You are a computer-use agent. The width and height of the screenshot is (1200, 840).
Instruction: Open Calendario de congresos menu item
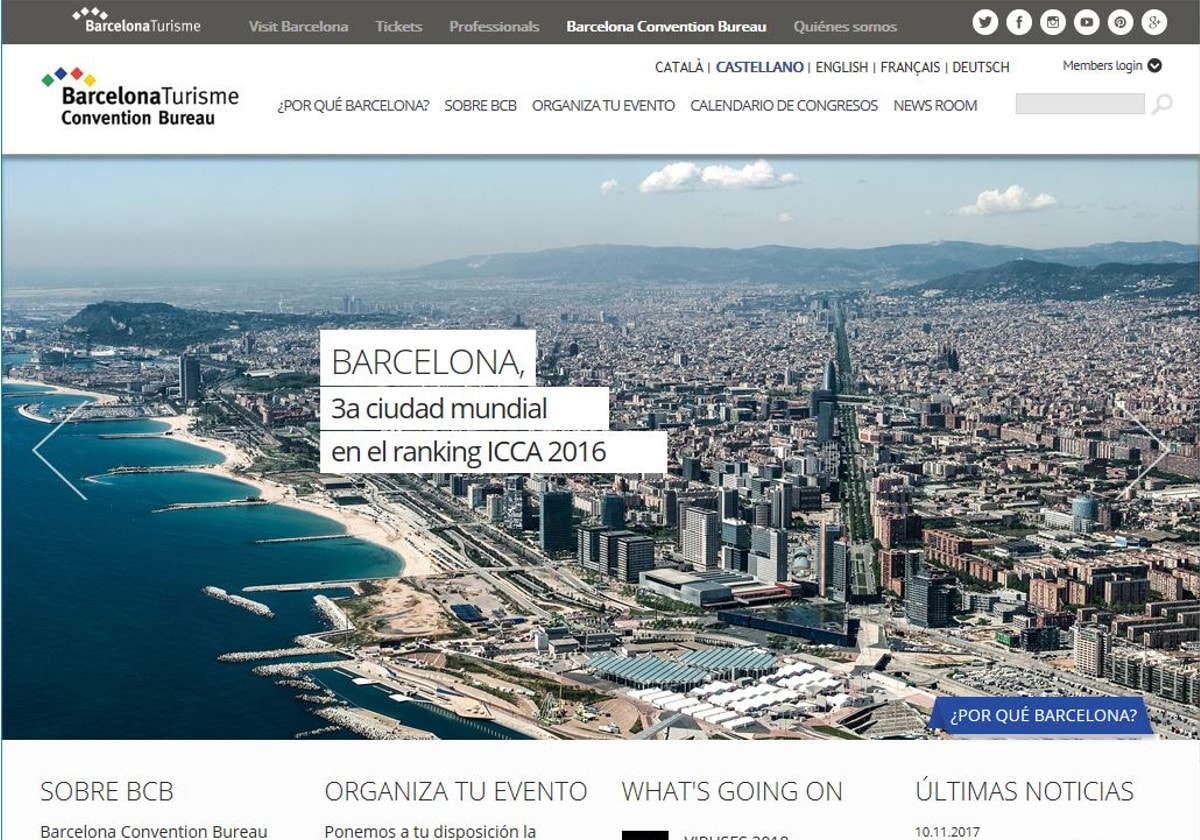click(784, 105)
